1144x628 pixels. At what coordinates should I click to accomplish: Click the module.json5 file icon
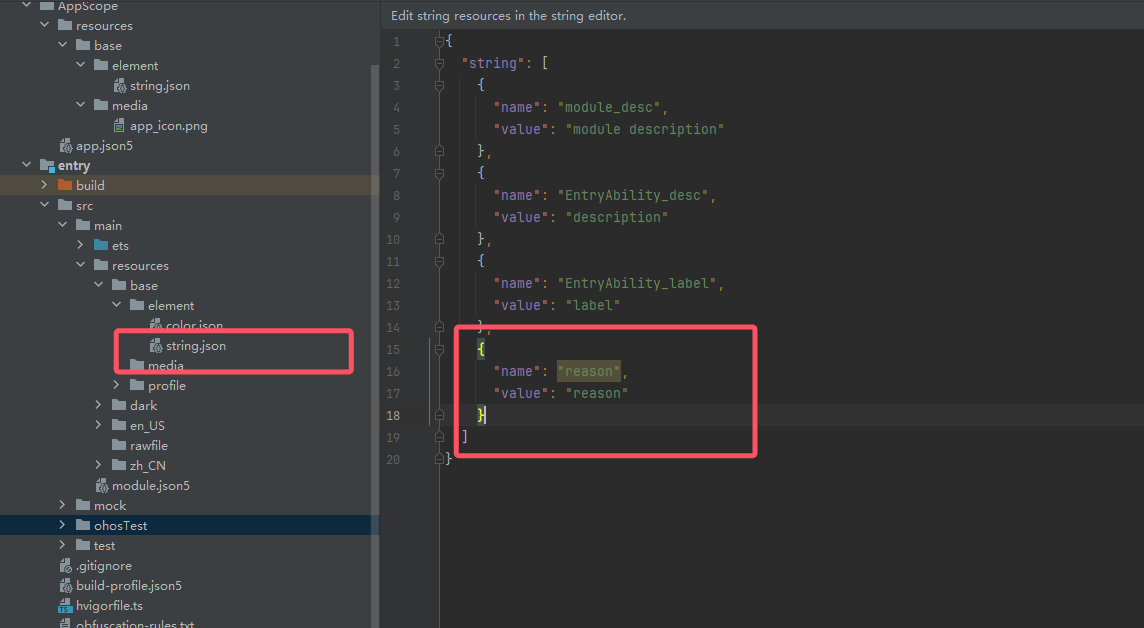(x=101, y=485)
